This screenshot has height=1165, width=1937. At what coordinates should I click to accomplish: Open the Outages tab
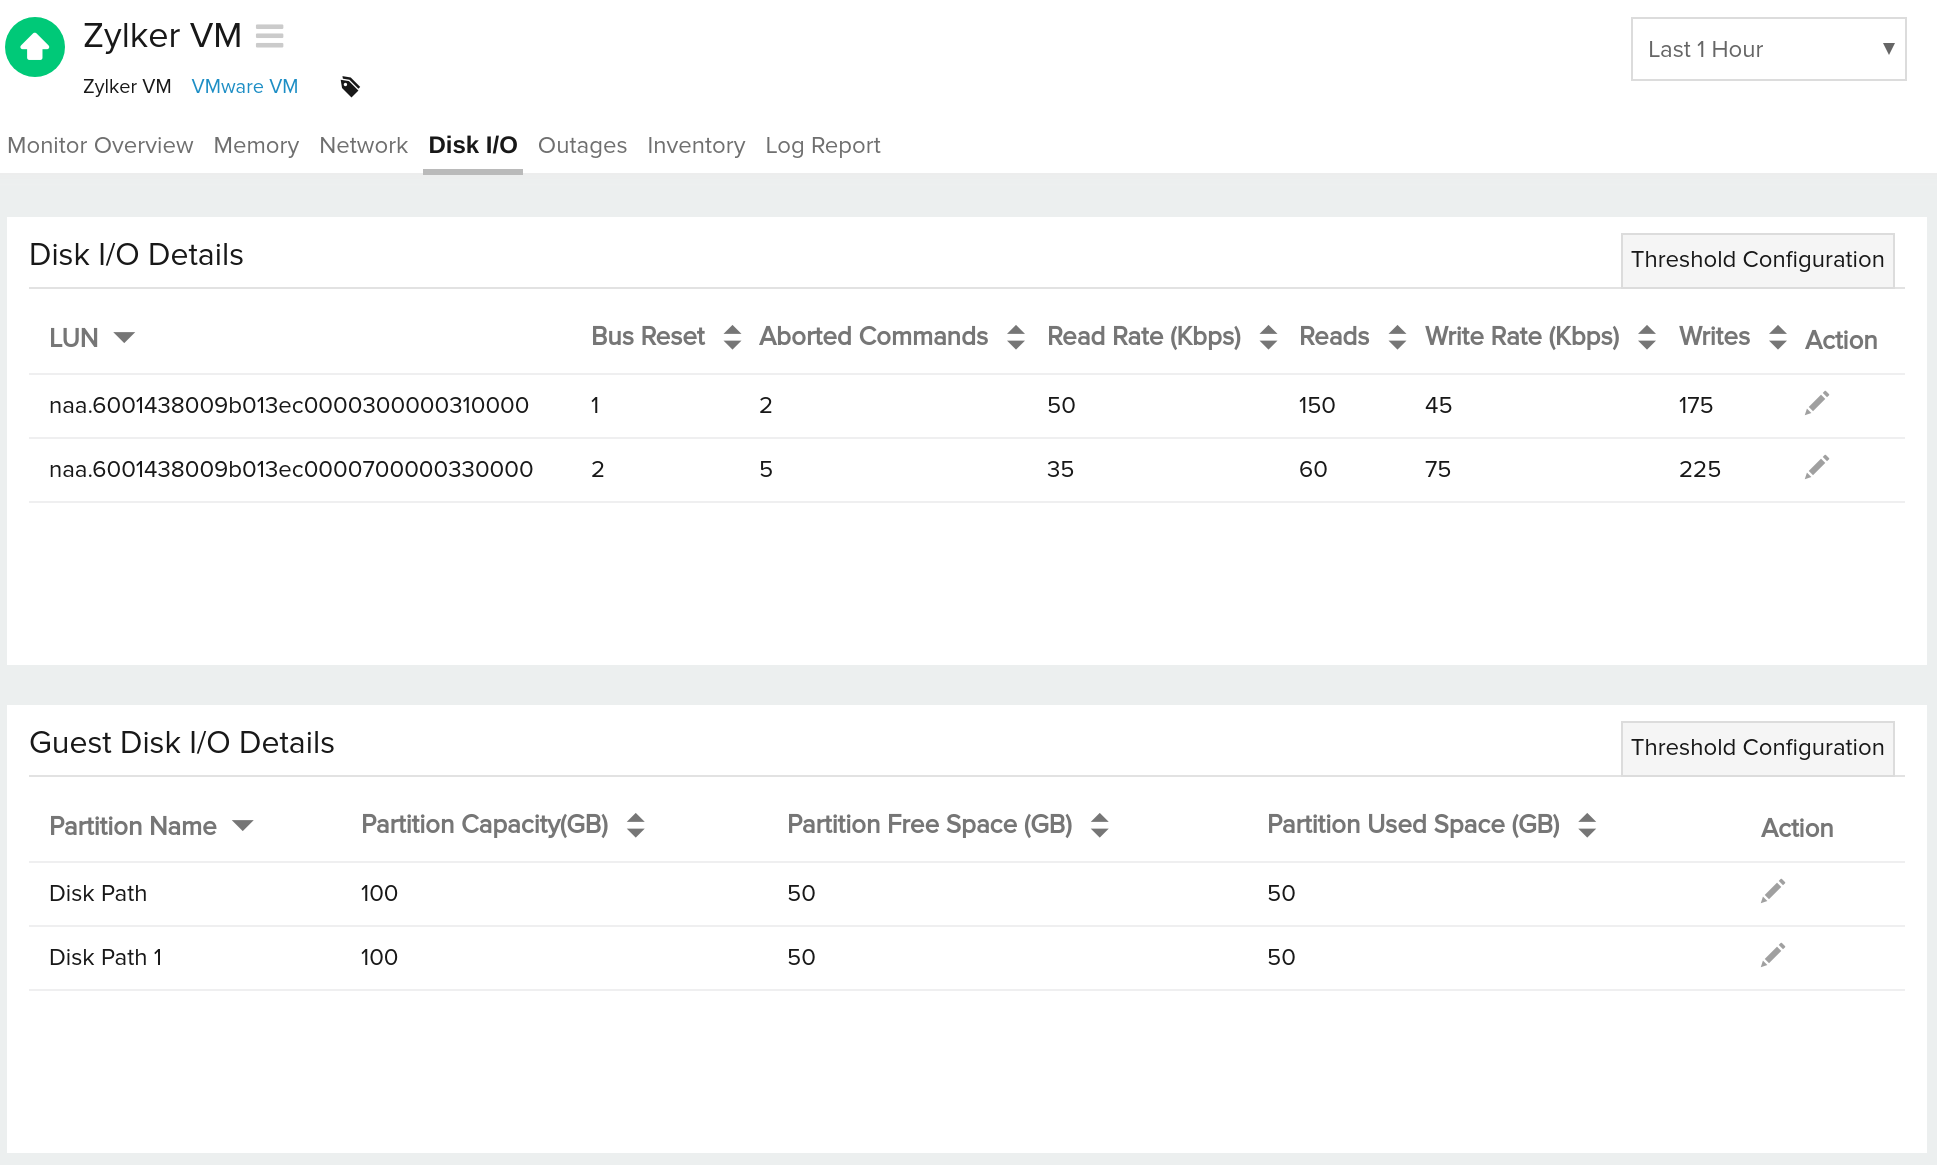[582, 145]
